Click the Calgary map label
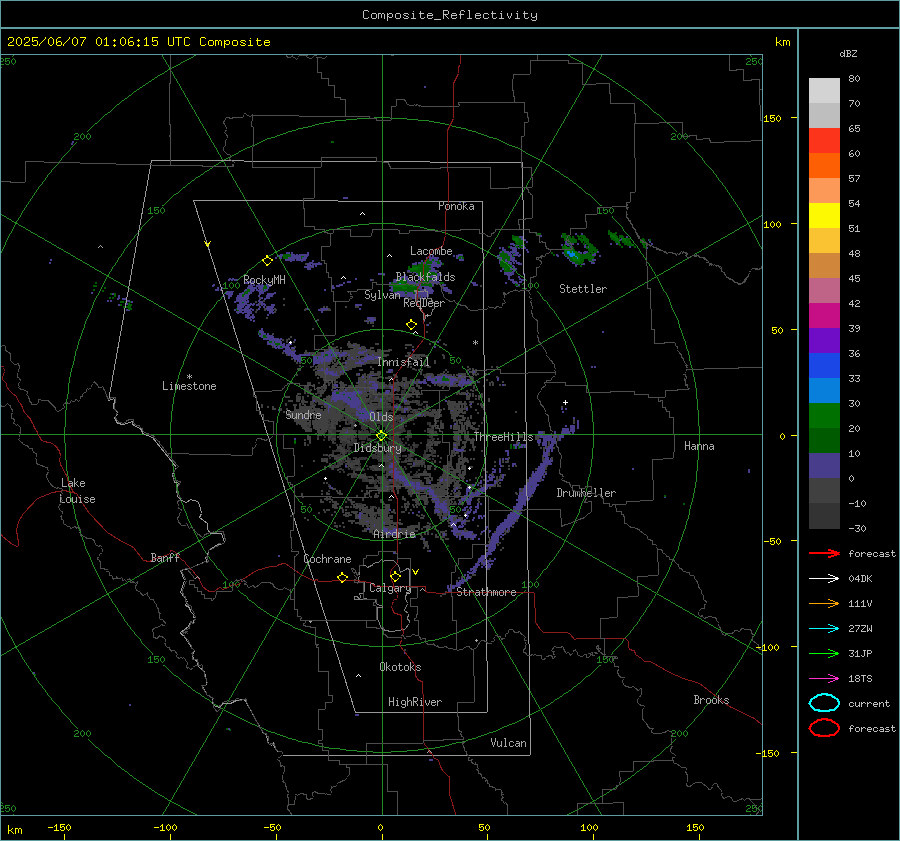Screen dimensions: 900x841 pyautogui.click(x=390, y=588)
